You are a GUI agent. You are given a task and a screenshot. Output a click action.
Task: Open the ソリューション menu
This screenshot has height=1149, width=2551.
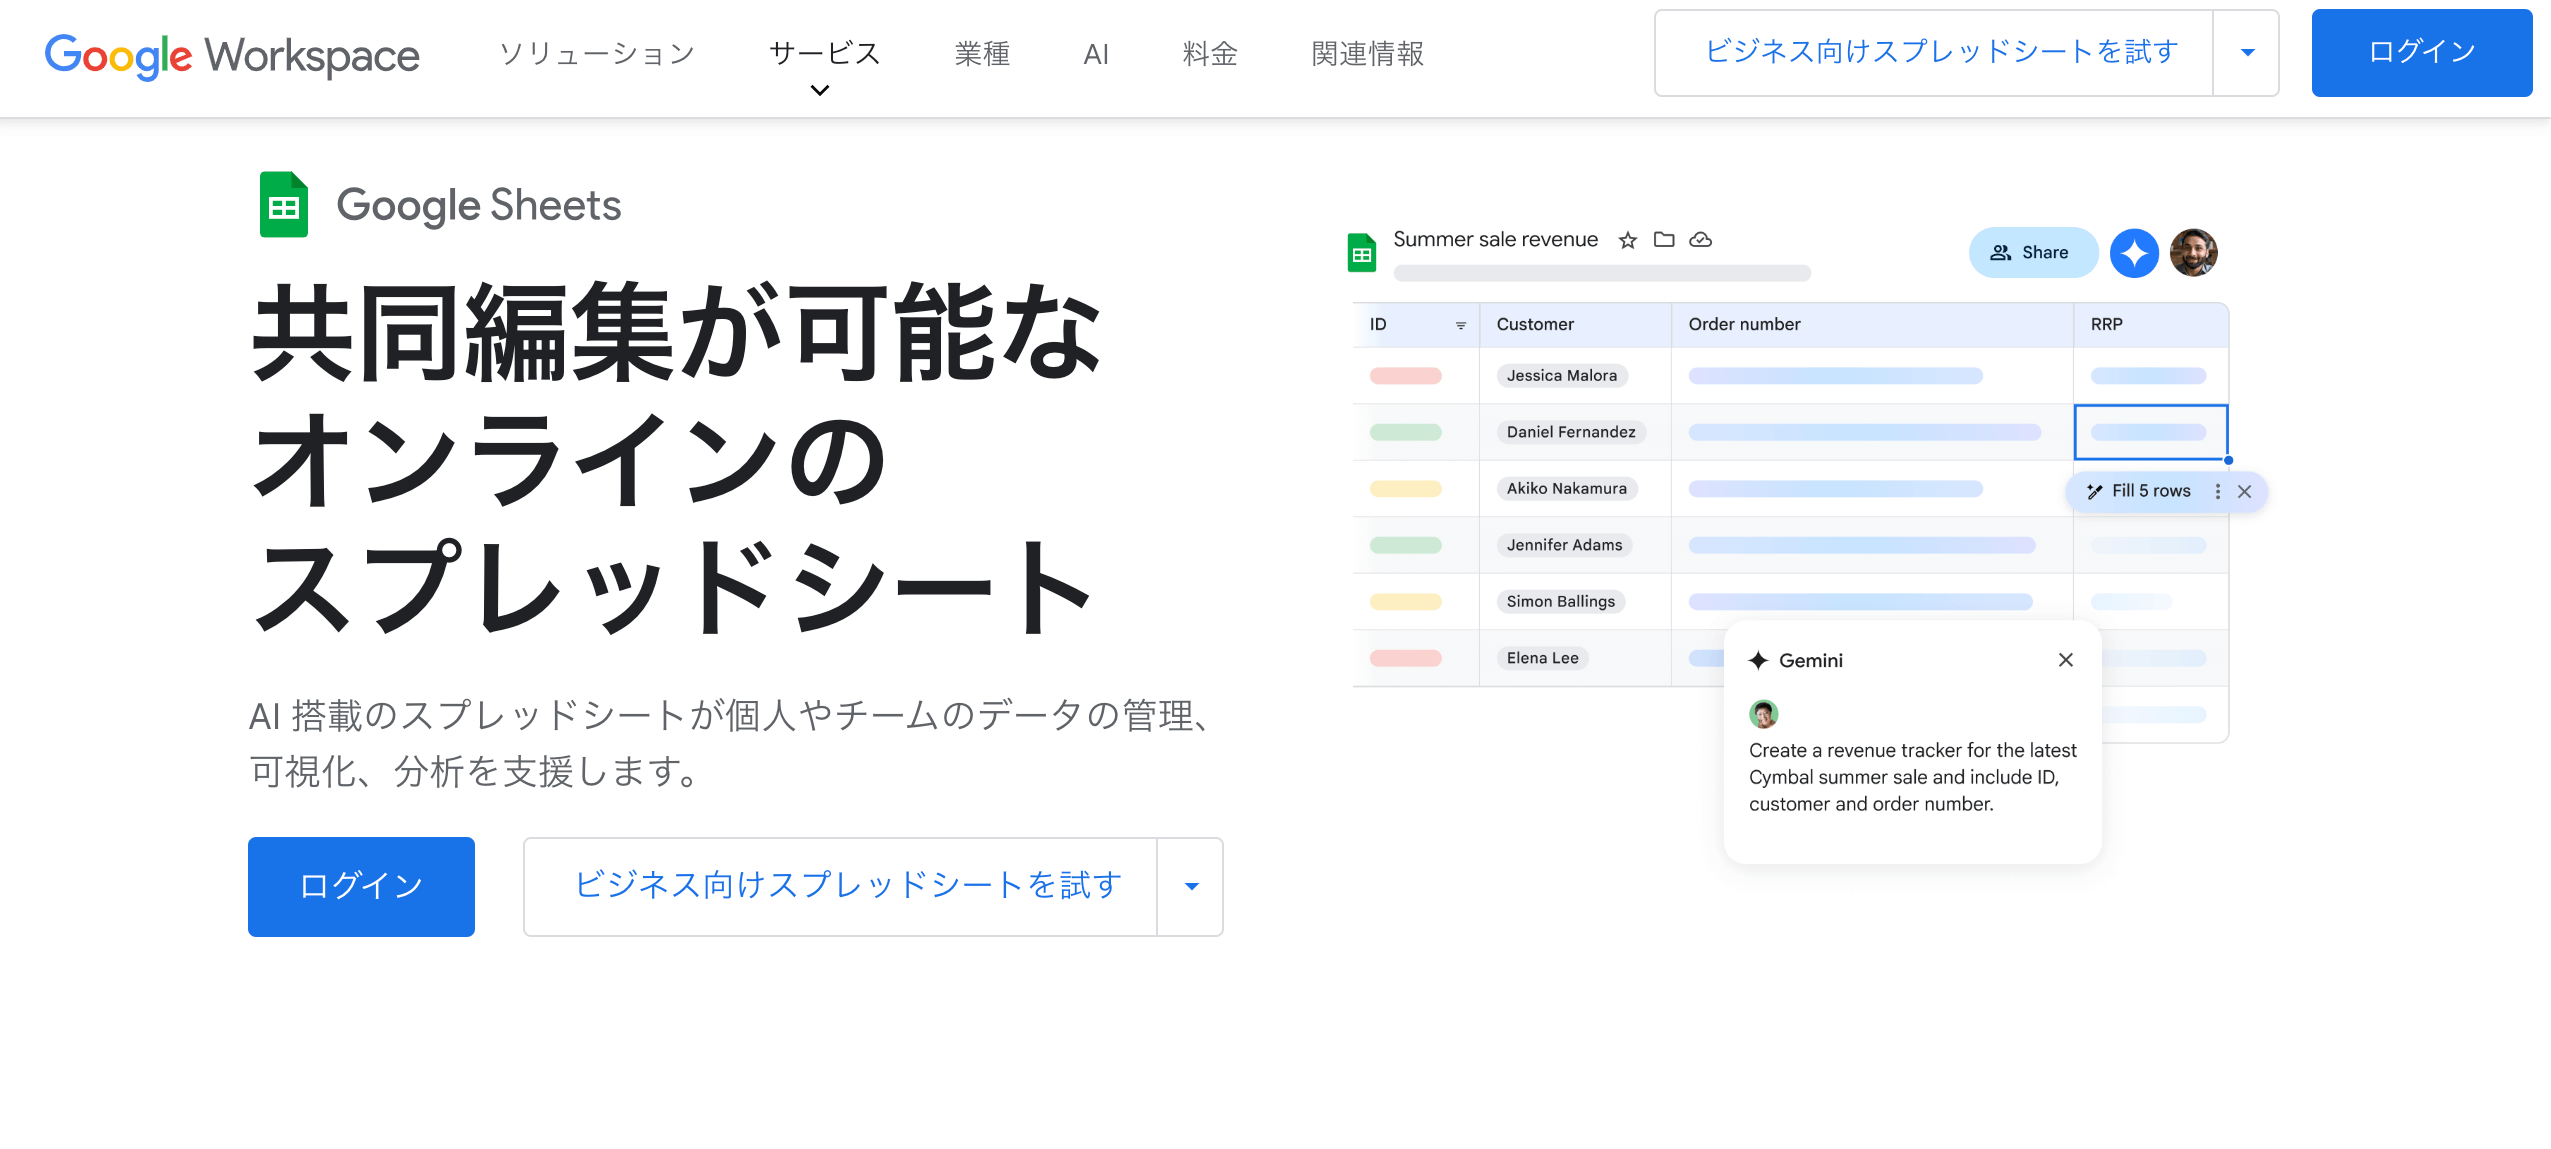pyautogui.click(x=597, y=53)
